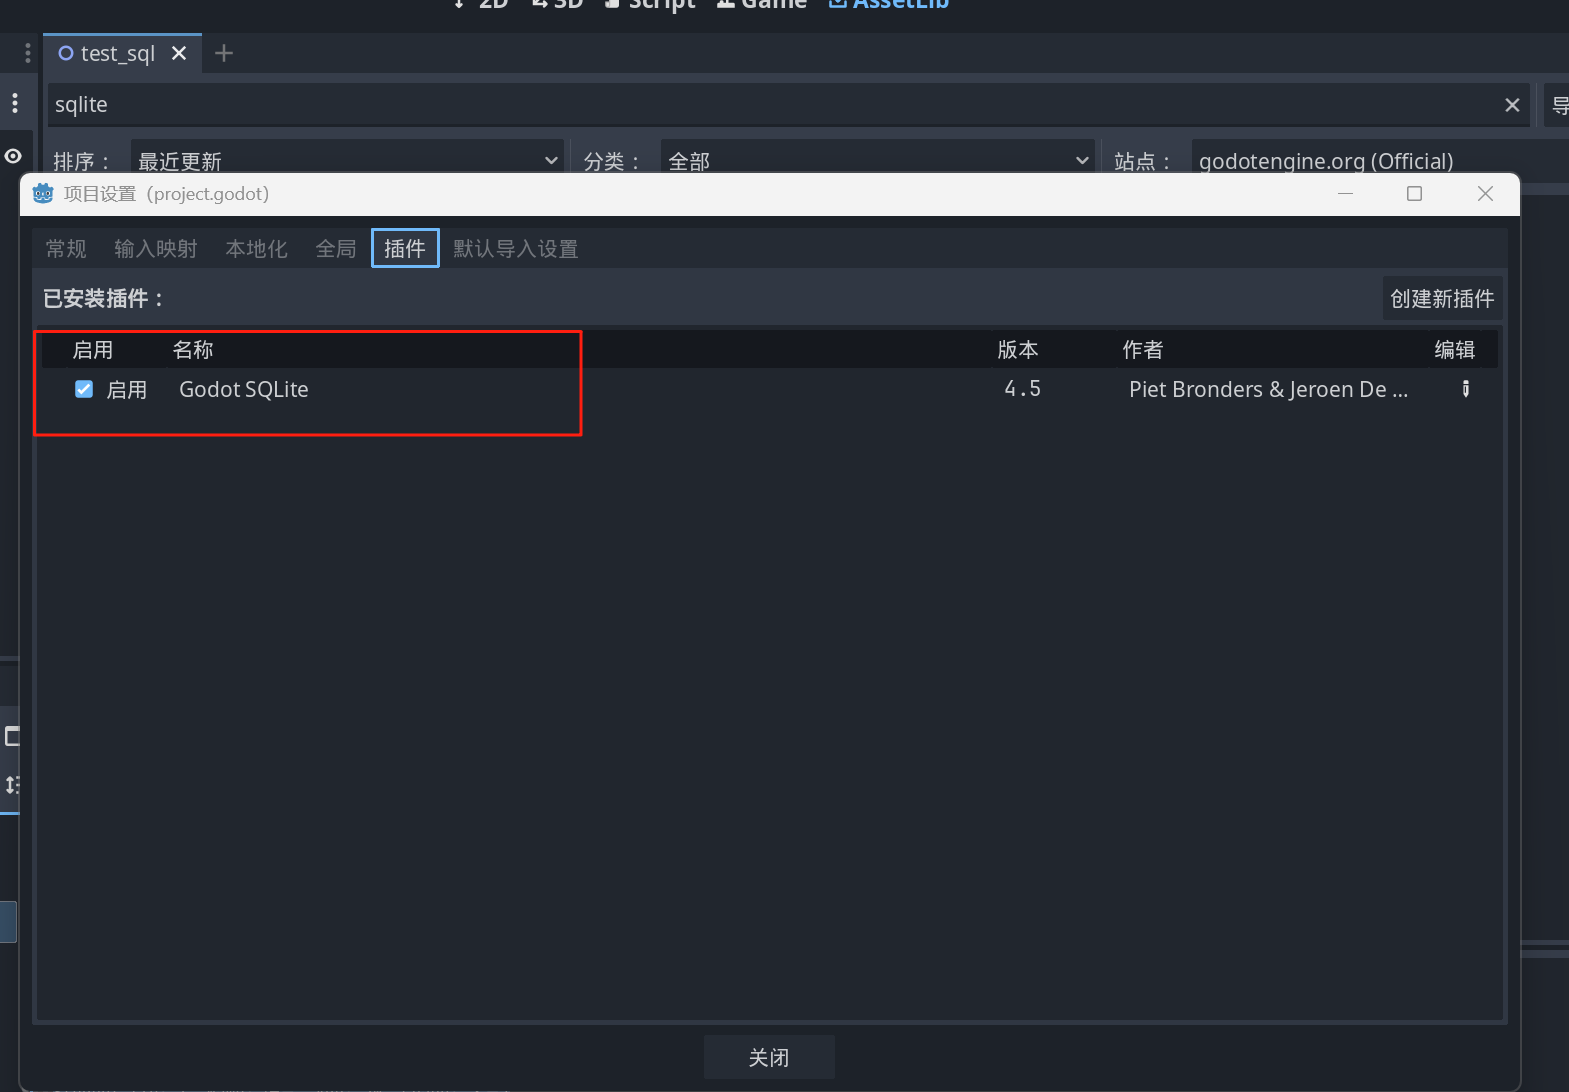
Task: Maximize the project settings dialog
Action: pyautogui.click(x=1414, y=193)
